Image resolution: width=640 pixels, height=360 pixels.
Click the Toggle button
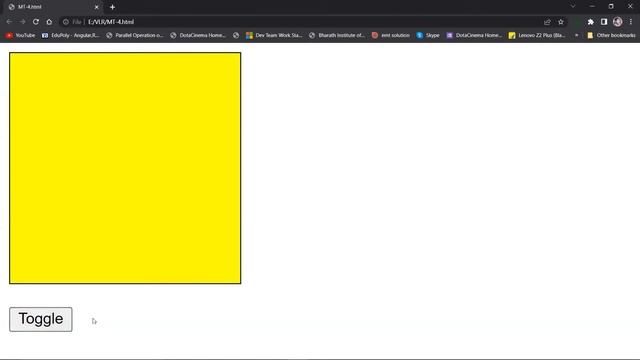tap(41, 319)
